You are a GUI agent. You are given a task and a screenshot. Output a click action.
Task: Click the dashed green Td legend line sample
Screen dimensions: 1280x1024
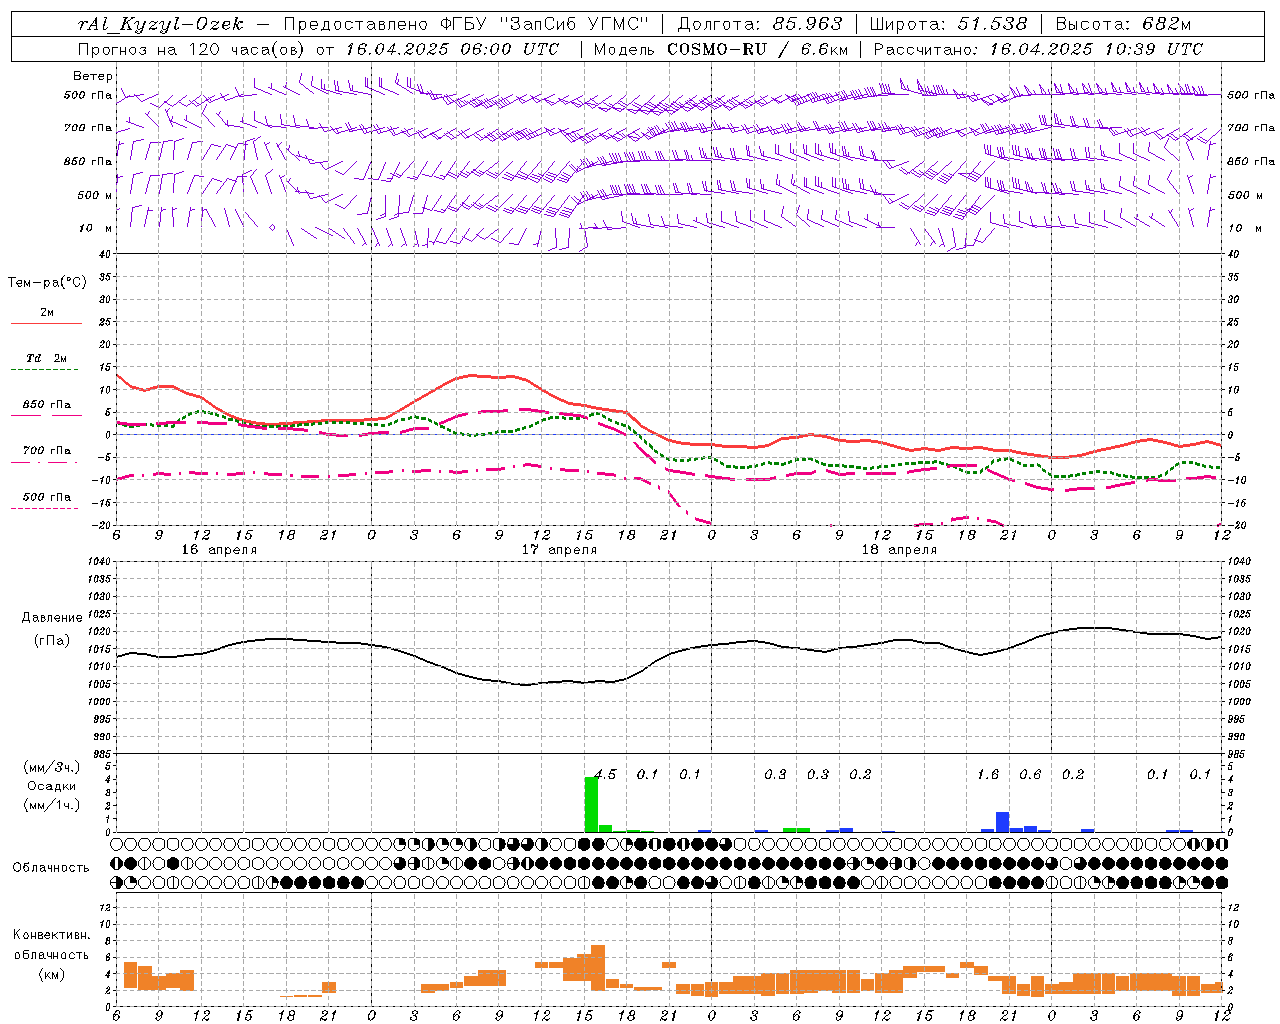pos(44,369)
